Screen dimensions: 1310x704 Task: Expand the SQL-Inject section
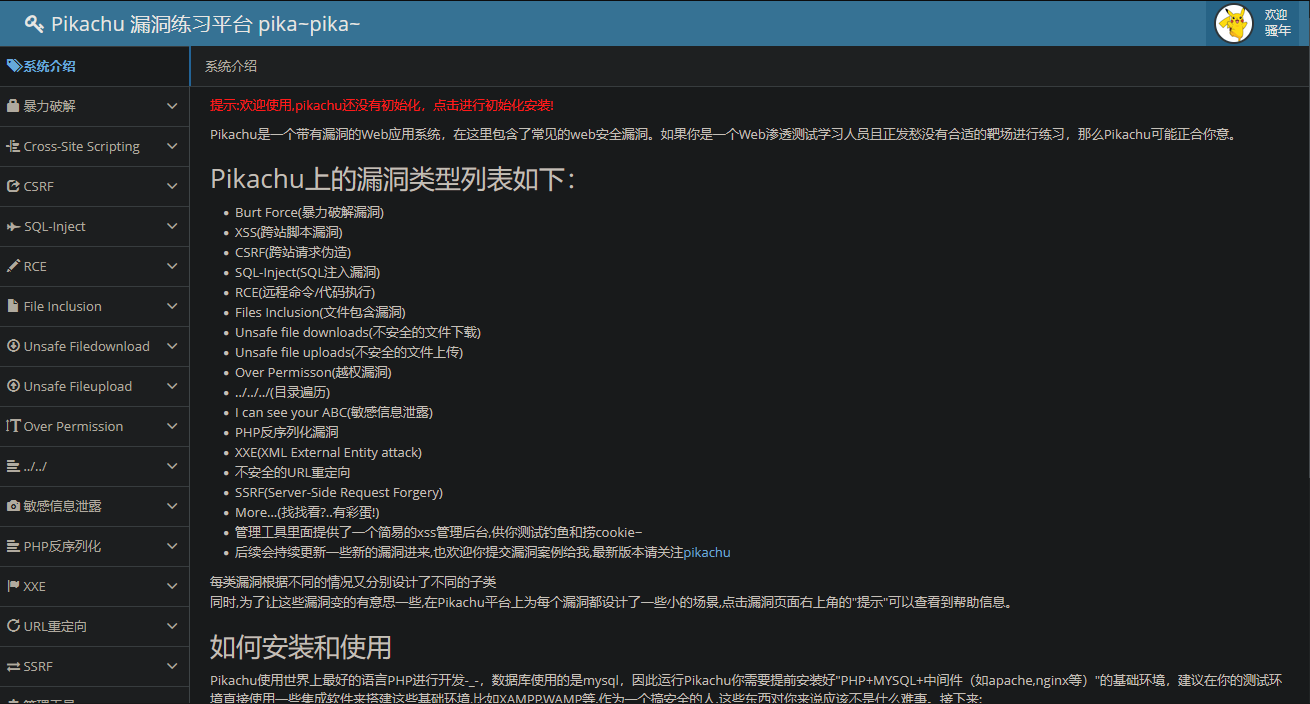(x=170, y=226)
